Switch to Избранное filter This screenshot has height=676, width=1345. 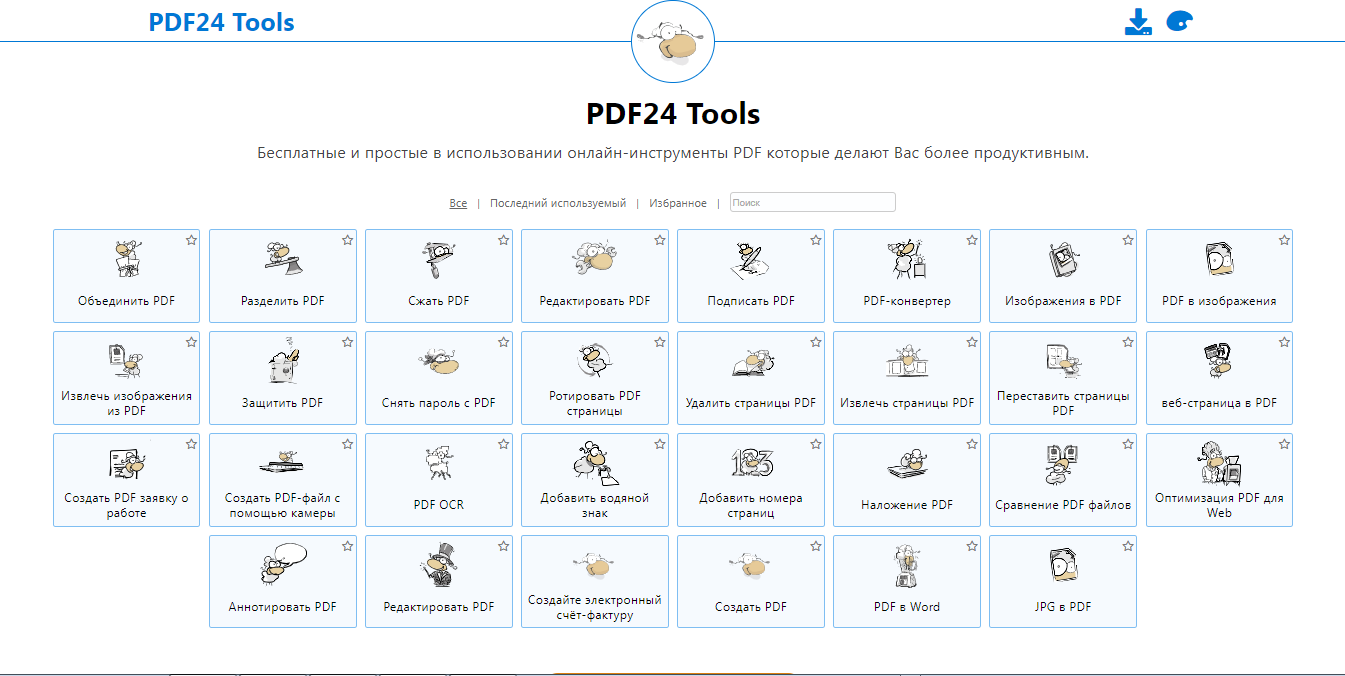(x=678, y=203)
